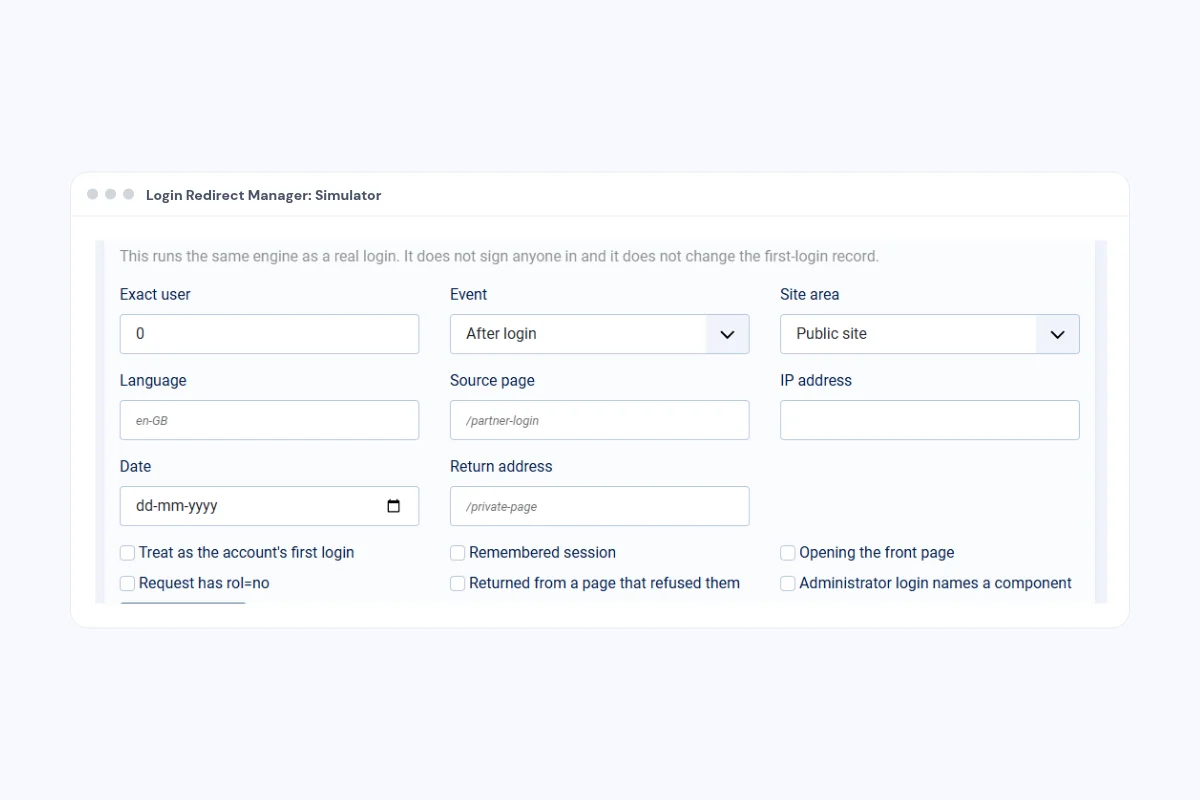
Task: Open the calendar picker icon in Date field
Action: (x=394, y=506)
